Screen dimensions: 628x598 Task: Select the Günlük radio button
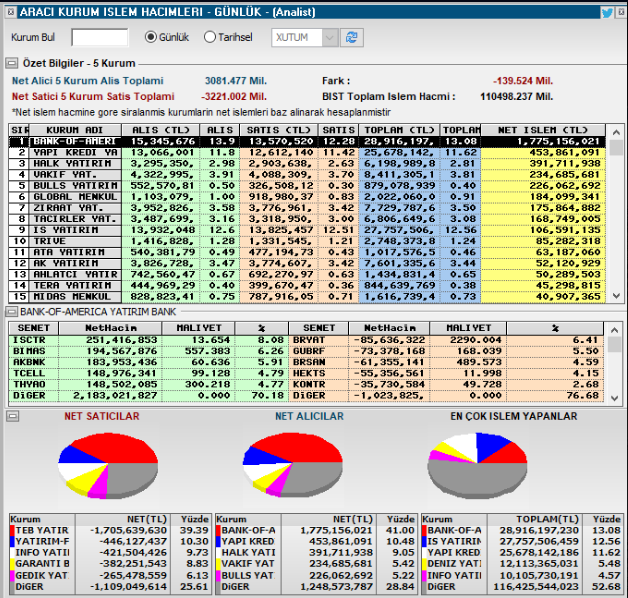click(151, 37)
